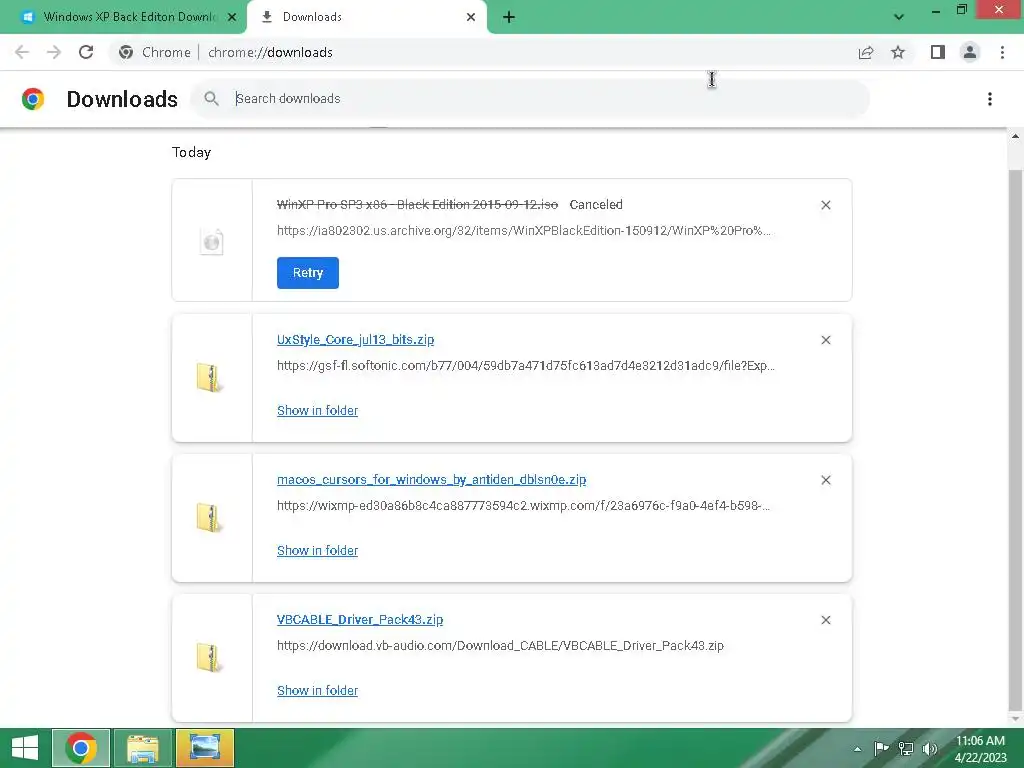The image size is (1024, 768).
Task: Open the network tray icon
Action: point(906,748)
